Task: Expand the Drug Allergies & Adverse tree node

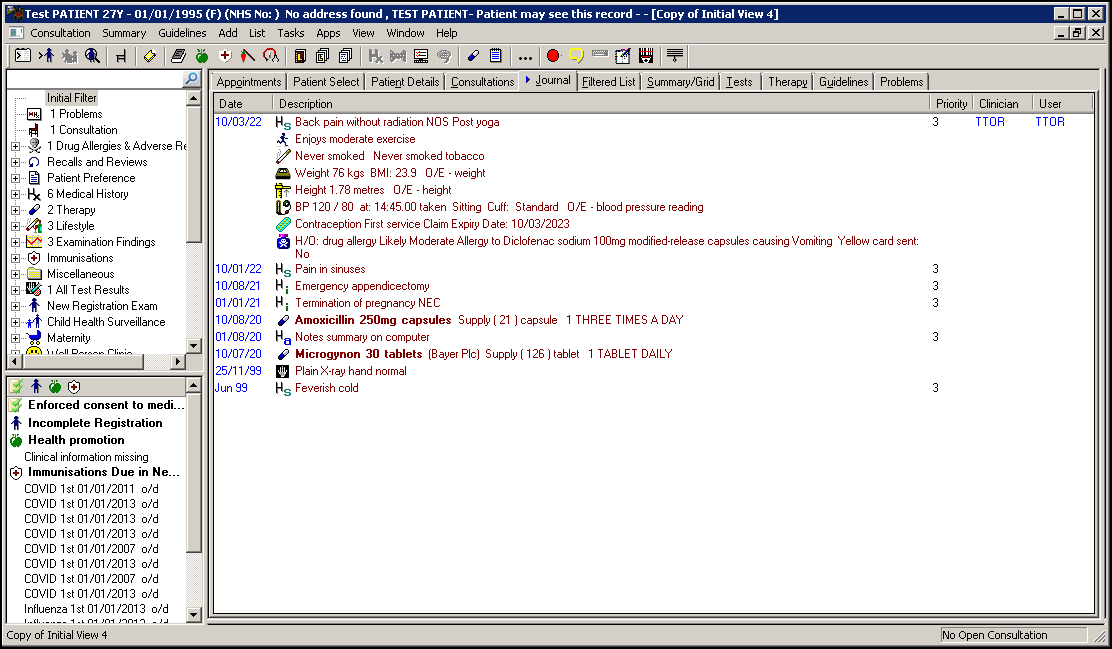Action: [x=15, y=146]
